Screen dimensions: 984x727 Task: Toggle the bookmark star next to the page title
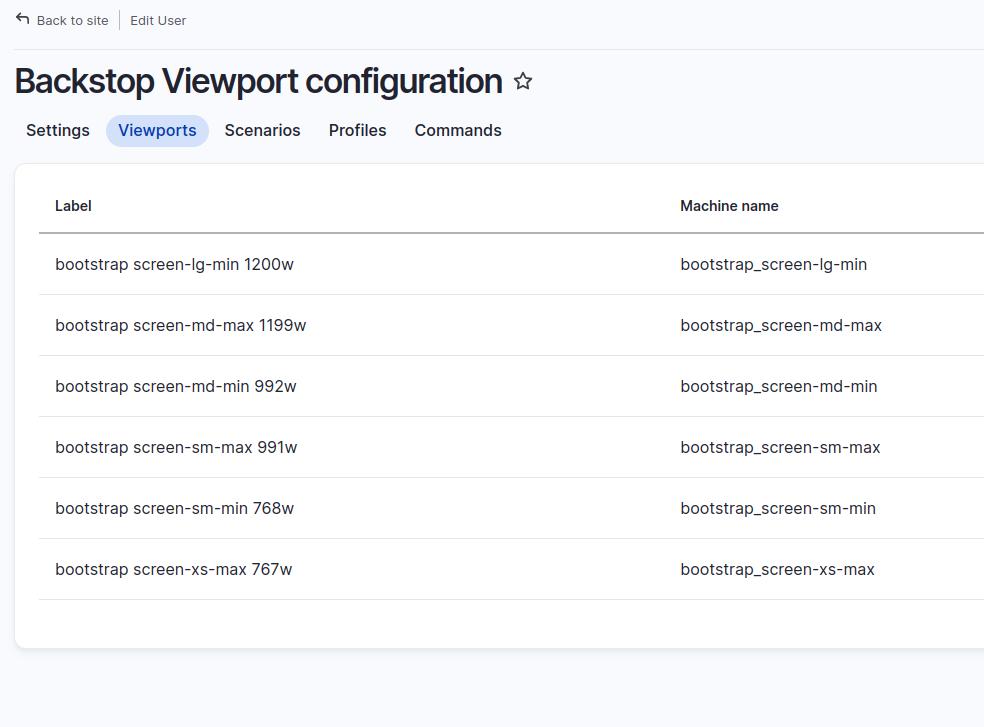(522, 82)
